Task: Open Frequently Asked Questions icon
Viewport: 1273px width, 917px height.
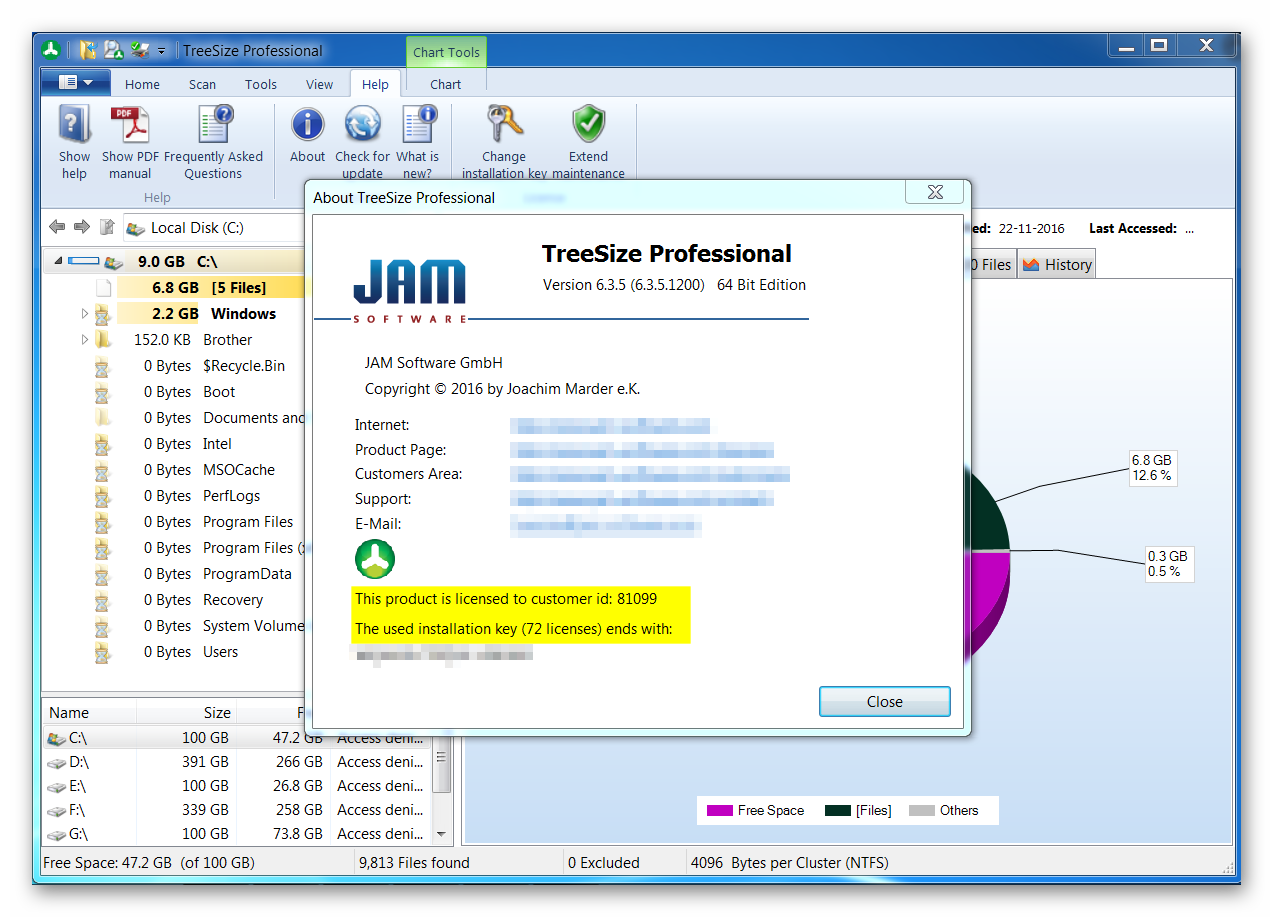Action: [x=214, y=125]
